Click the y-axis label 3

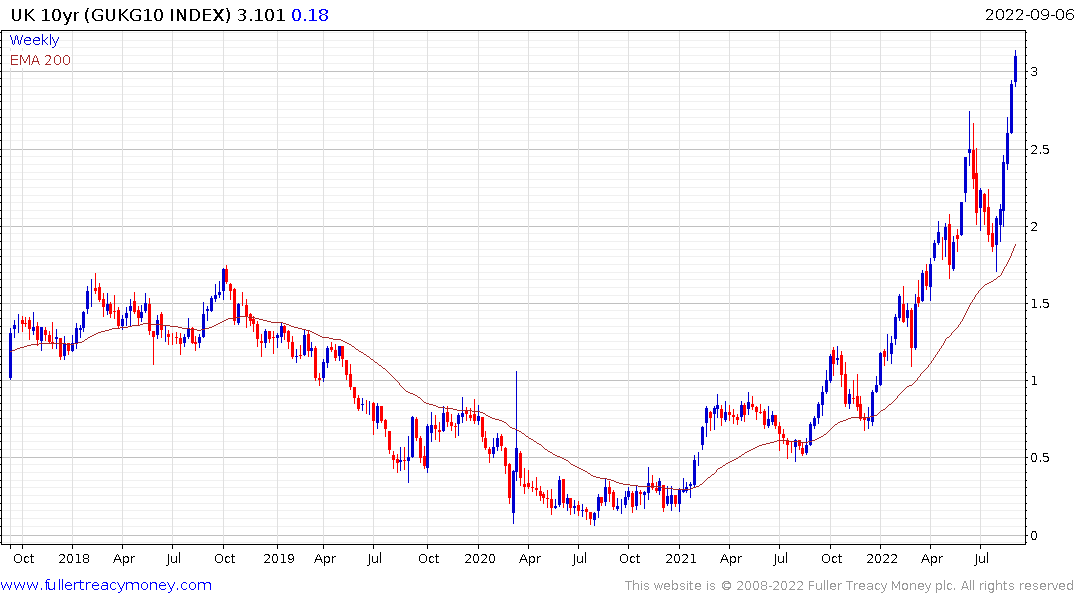coord(1034,71)
